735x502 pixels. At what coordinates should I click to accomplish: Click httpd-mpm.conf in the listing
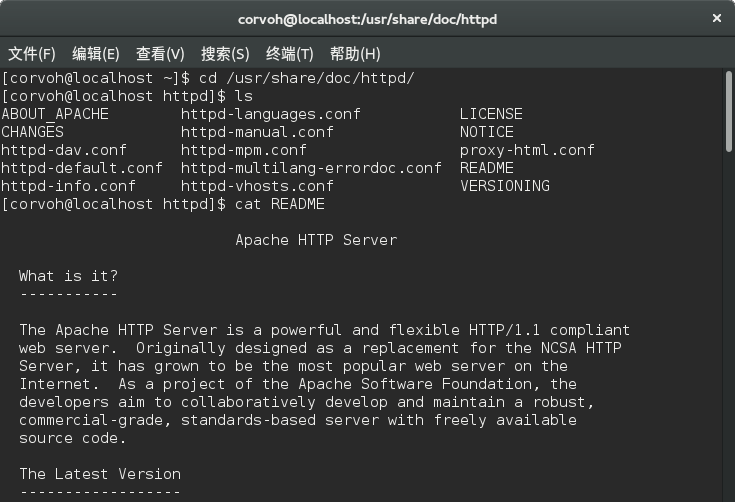[244, 150]
